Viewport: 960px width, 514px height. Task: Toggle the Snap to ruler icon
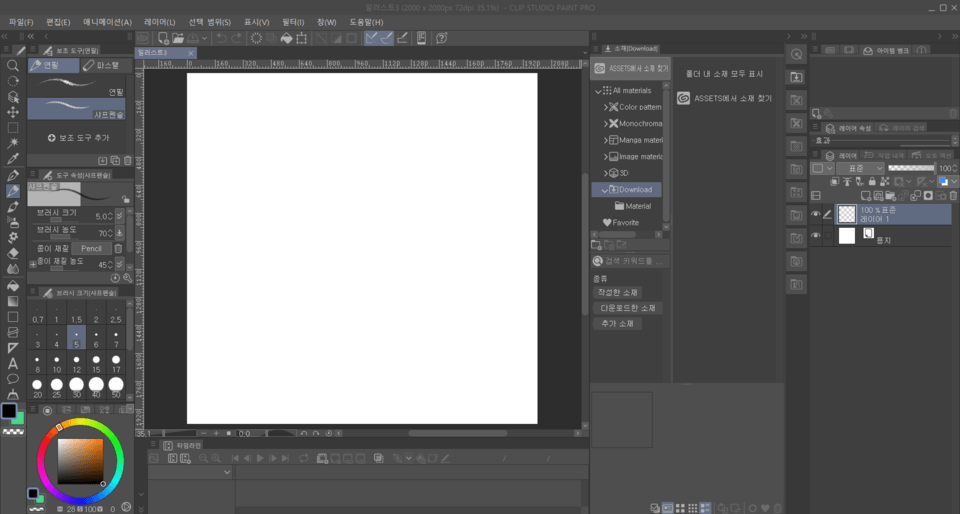pos(371,38)
